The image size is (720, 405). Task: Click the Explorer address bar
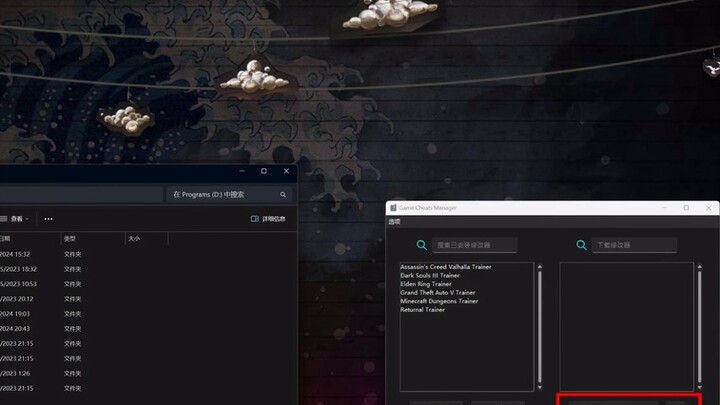[81, 195]
